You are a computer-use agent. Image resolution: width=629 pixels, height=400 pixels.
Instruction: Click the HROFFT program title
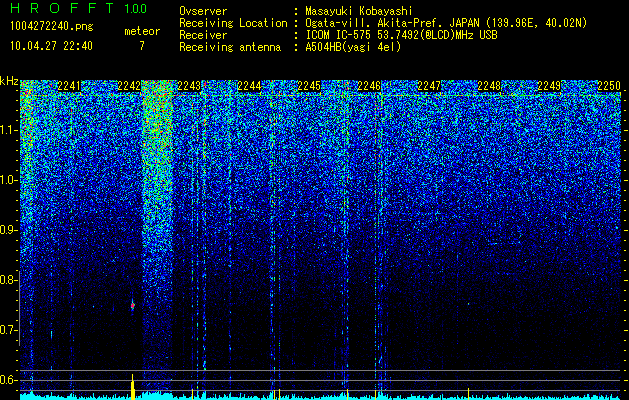click(63, 8)
